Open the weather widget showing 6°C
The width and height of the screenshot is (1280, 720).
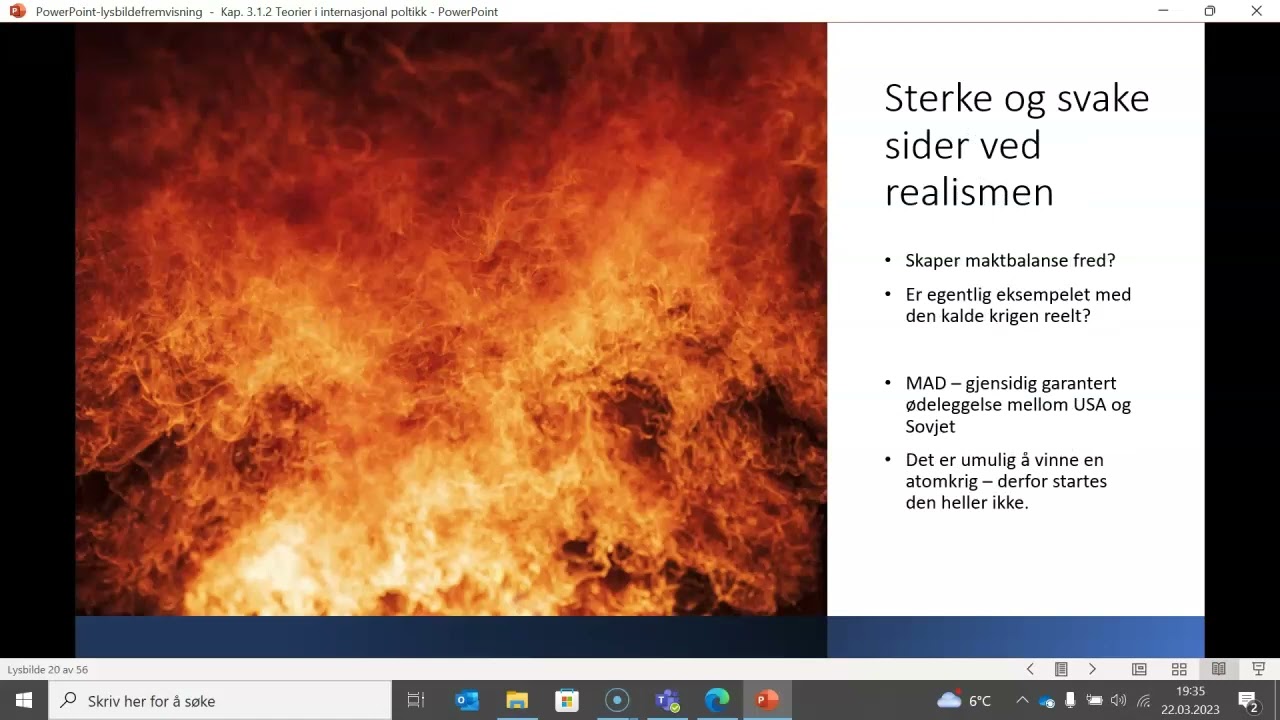(x=964, y=700)
